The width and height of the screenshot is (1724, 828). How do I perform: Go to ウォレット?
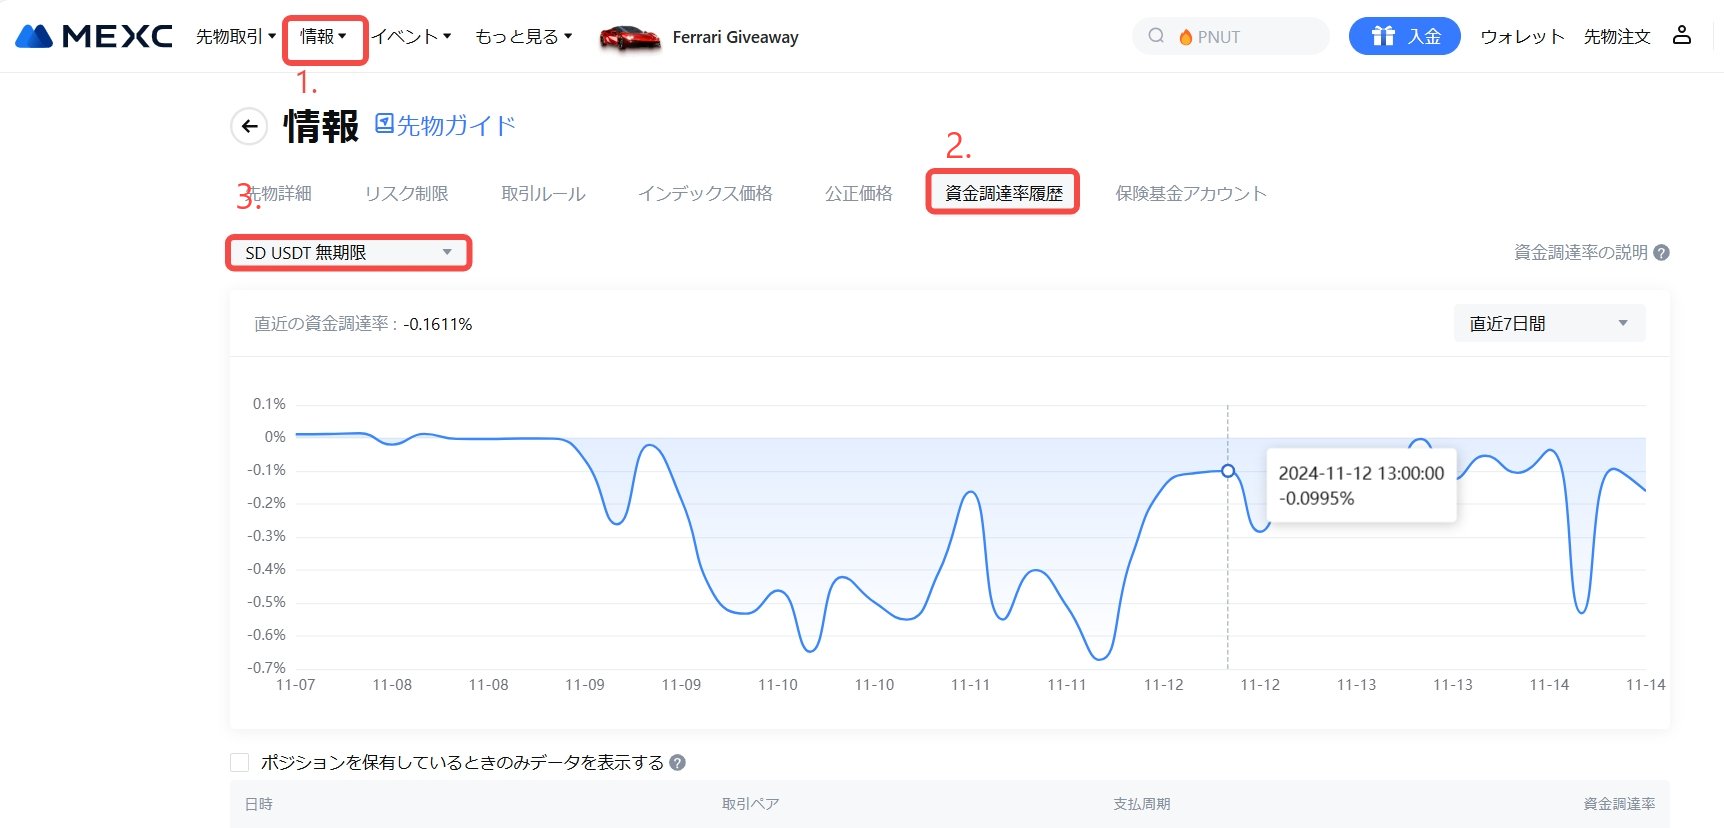pyautogui.click(x=1522, y=37)
